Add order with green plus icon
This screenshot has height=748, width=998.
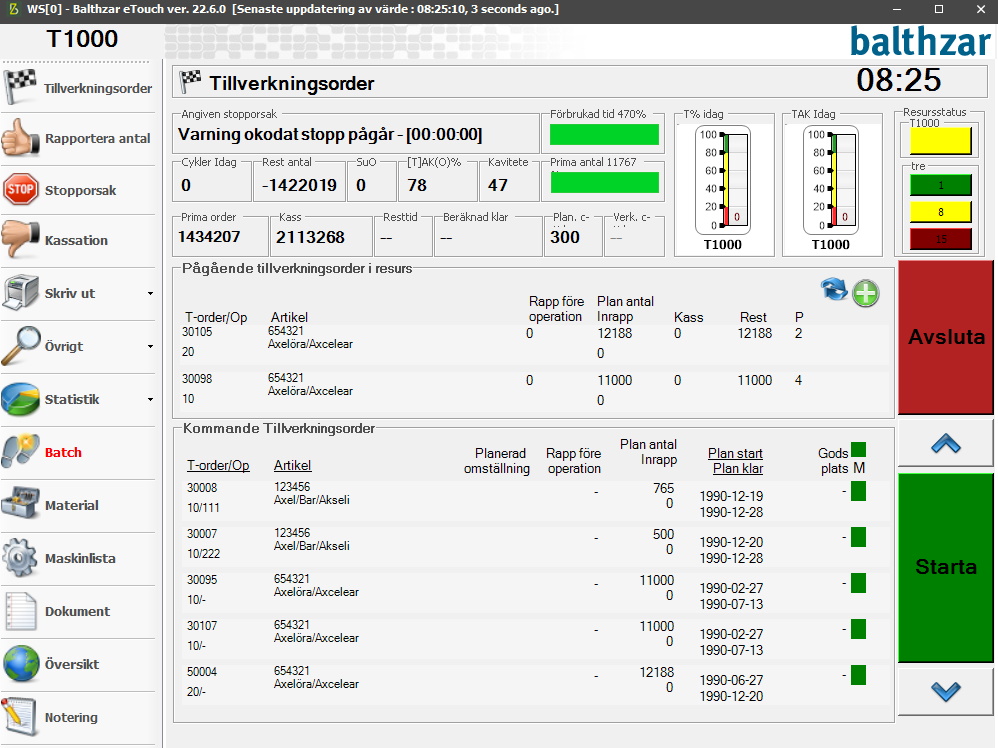click(866, 293)
